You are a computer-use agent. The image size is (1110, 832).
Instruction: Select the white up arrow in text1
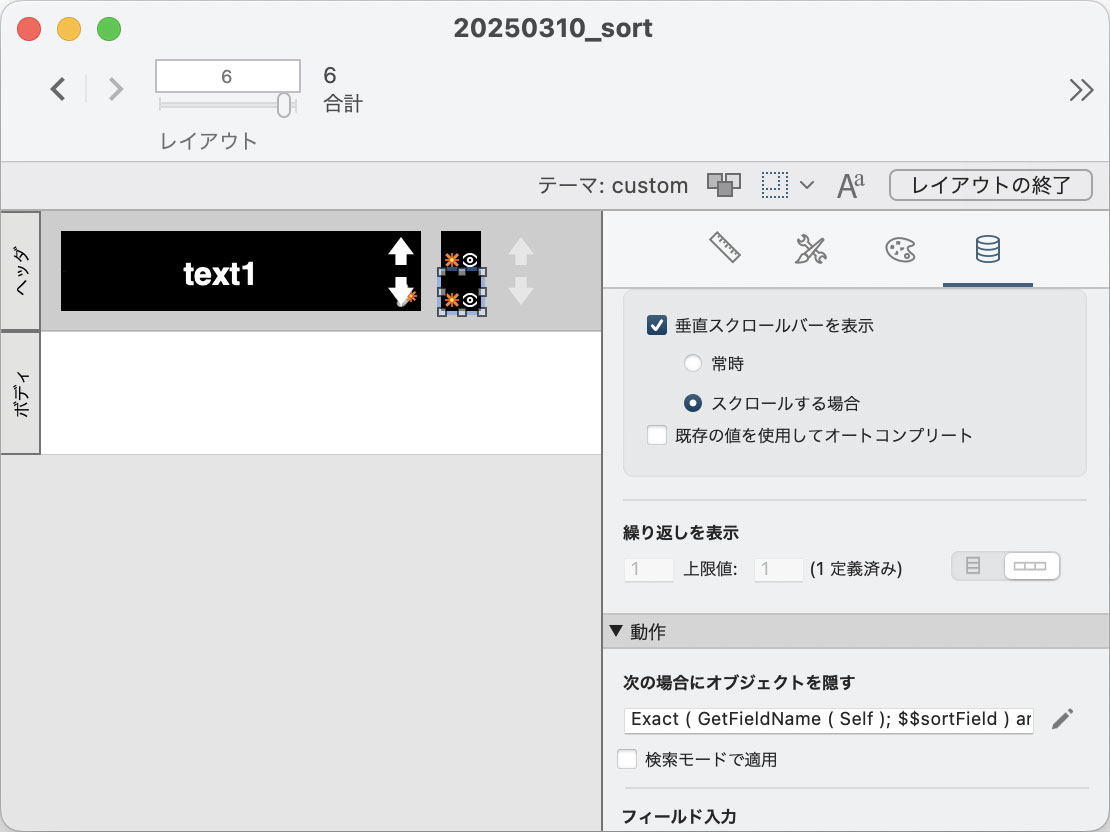point(401,251)
